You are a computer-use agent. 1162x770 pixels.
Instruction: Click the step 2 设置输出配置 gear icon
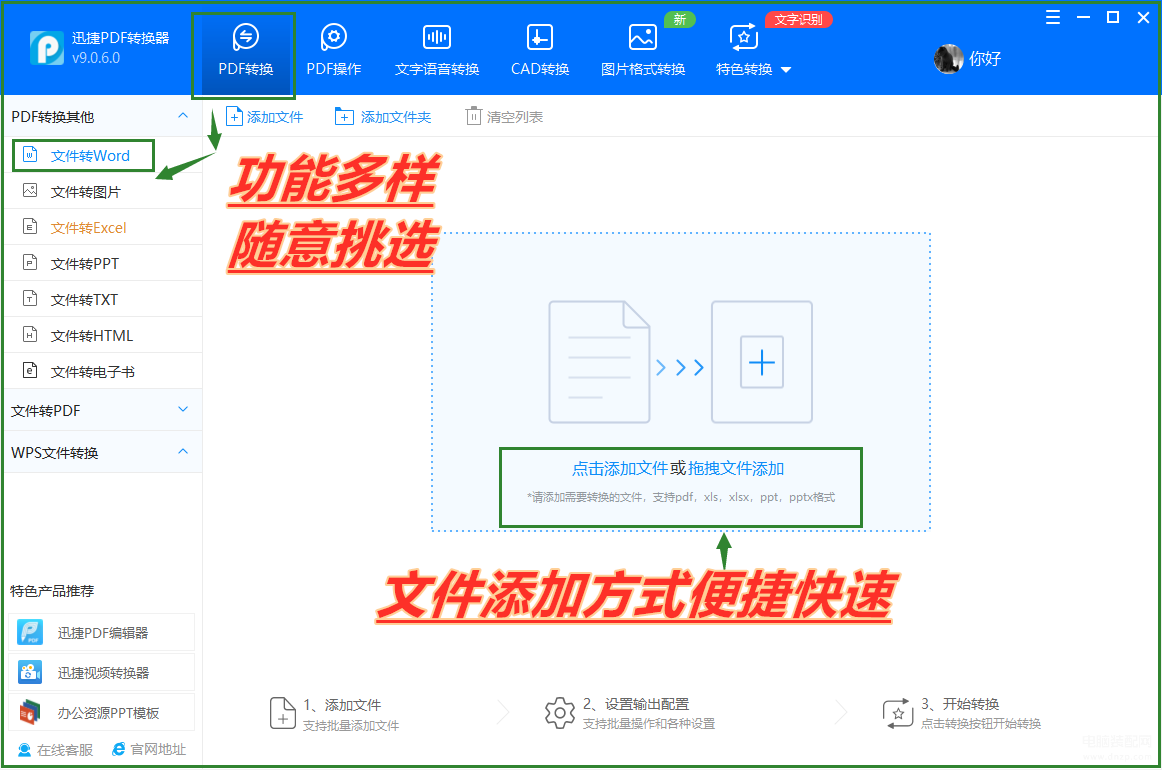[560, 713]
